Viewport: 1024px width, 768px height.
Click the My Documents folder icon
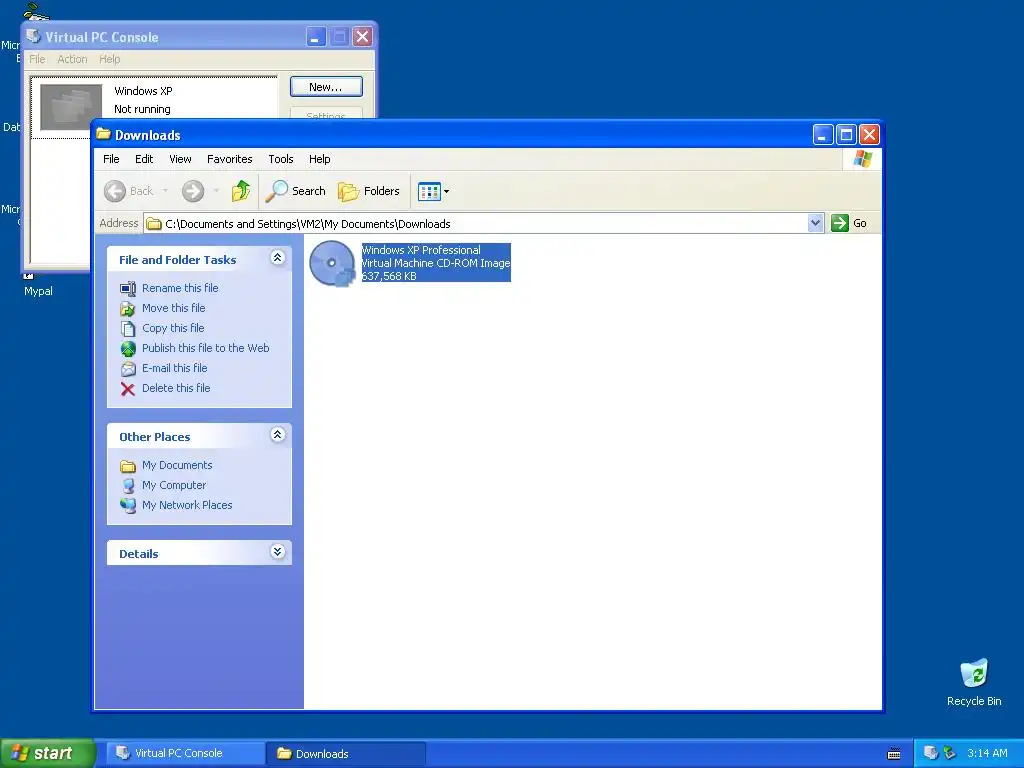click(x=128, y=466)
